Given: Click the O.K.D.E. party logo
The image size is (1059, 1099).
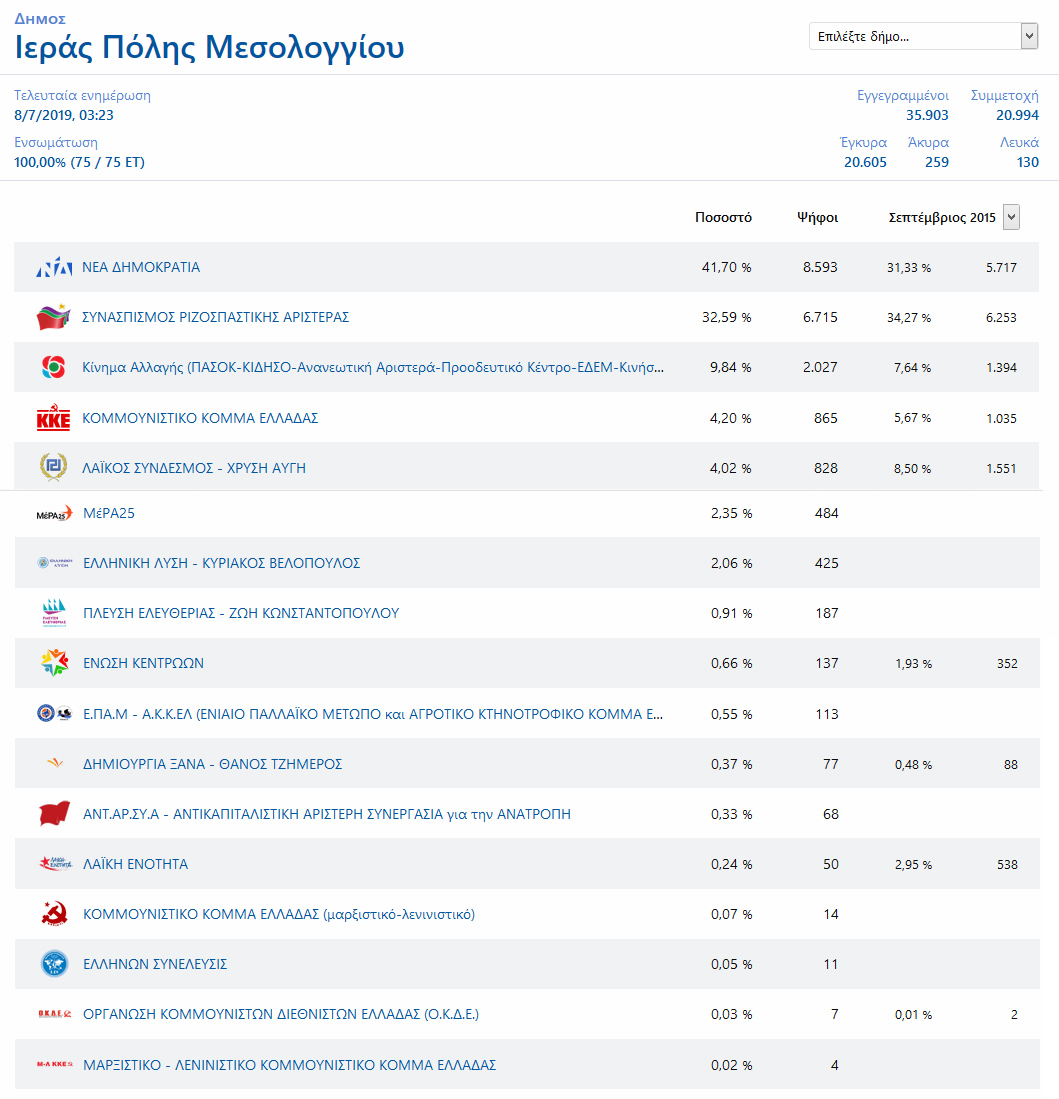Looking at the screenshot, I should tap(54, 1013).
